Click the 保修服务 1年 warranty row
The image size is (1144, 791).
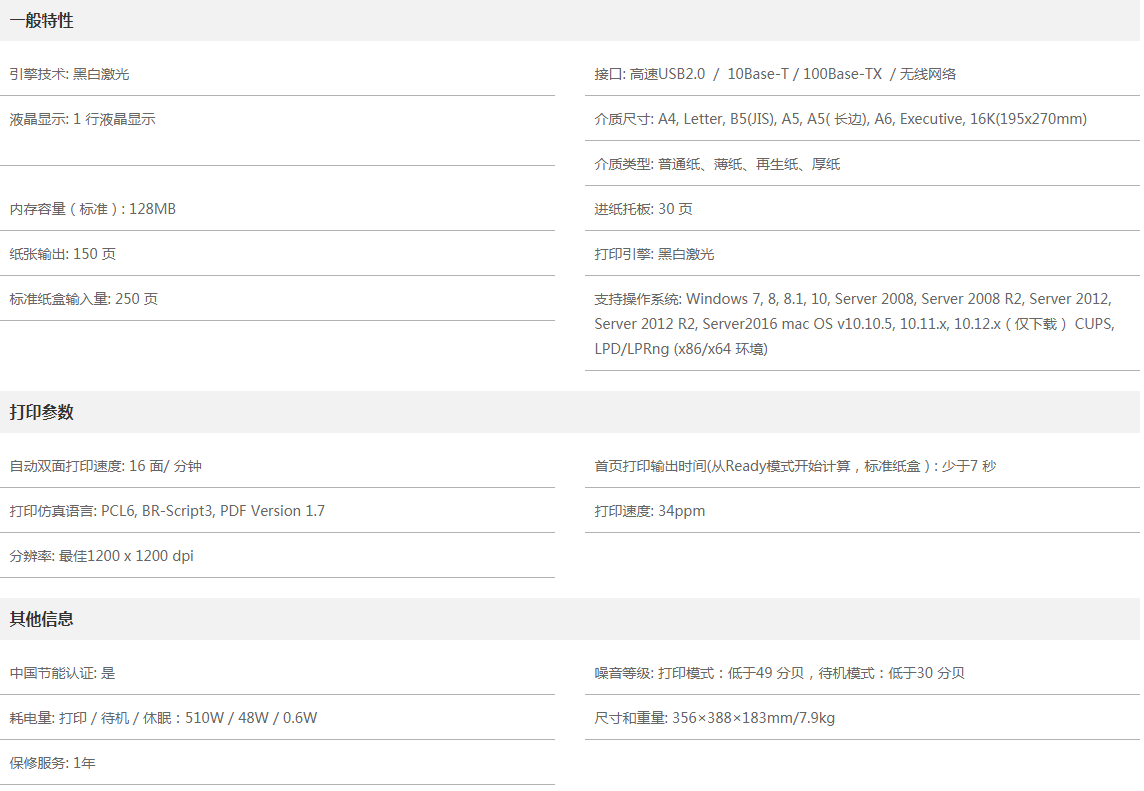(x=53, y=763)
